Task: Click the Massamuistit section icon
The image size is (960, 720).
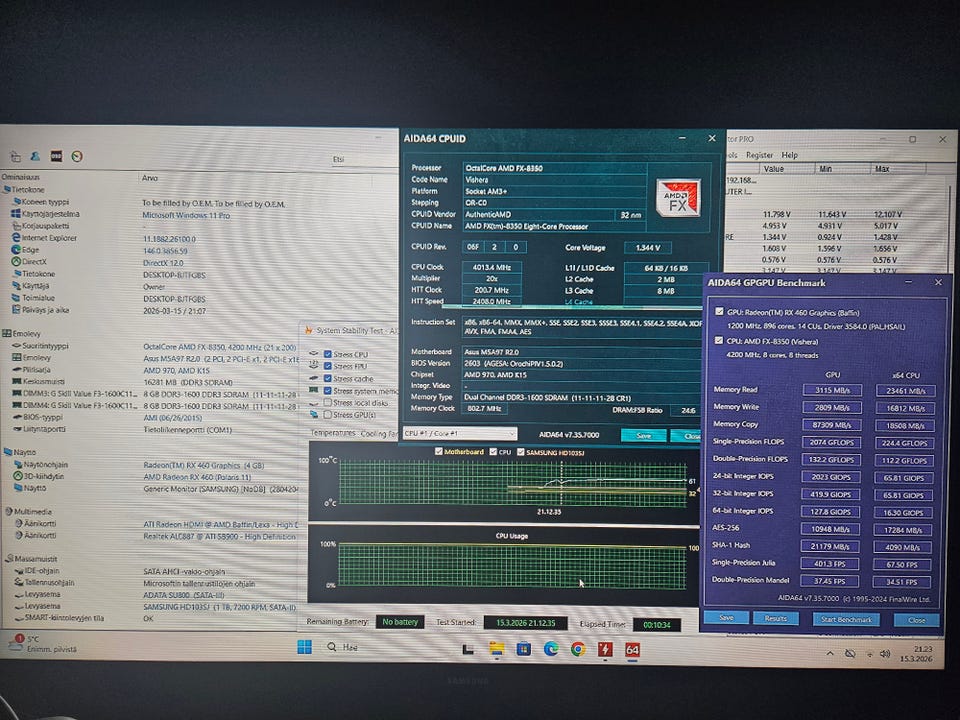Action: click(9, 558)
